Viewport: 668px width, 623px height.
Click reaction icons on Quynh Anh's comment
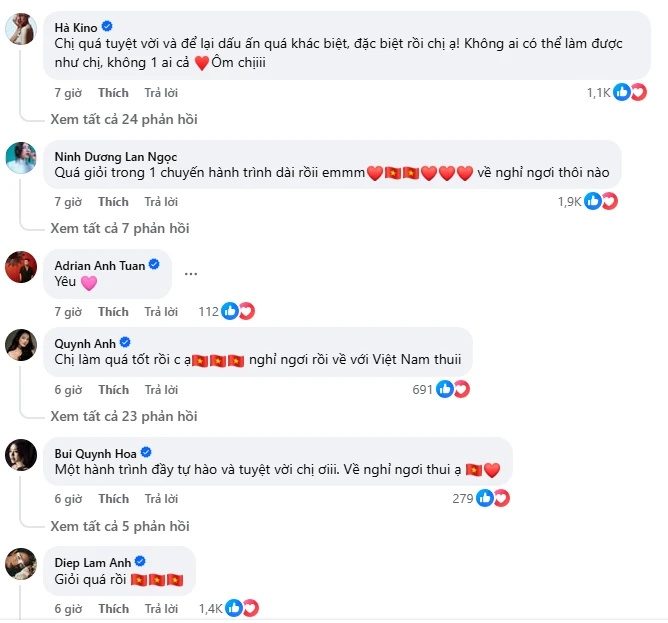pos(454,389)
